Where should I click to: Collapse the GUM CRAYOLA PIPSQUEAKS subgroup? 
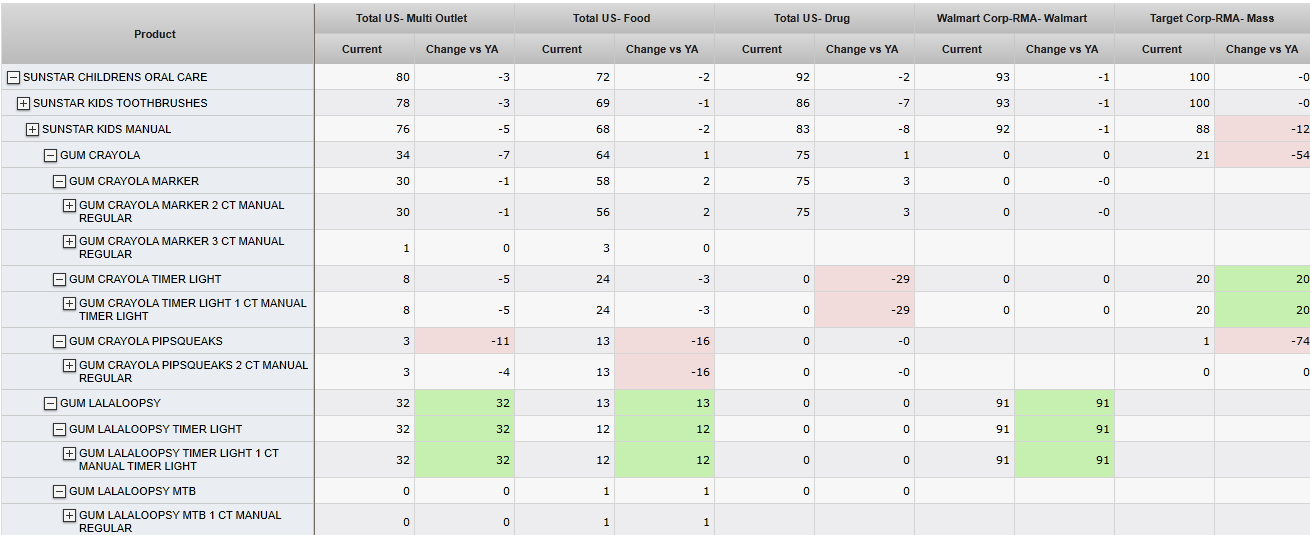pyautogui.click(x=60, y=341)
